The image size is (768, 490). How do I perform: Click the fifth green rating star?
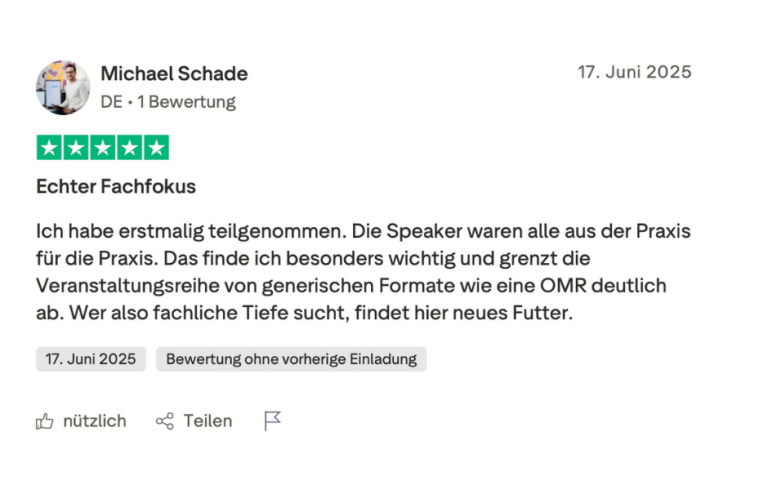pyautogui.click(x=155, y=148)
